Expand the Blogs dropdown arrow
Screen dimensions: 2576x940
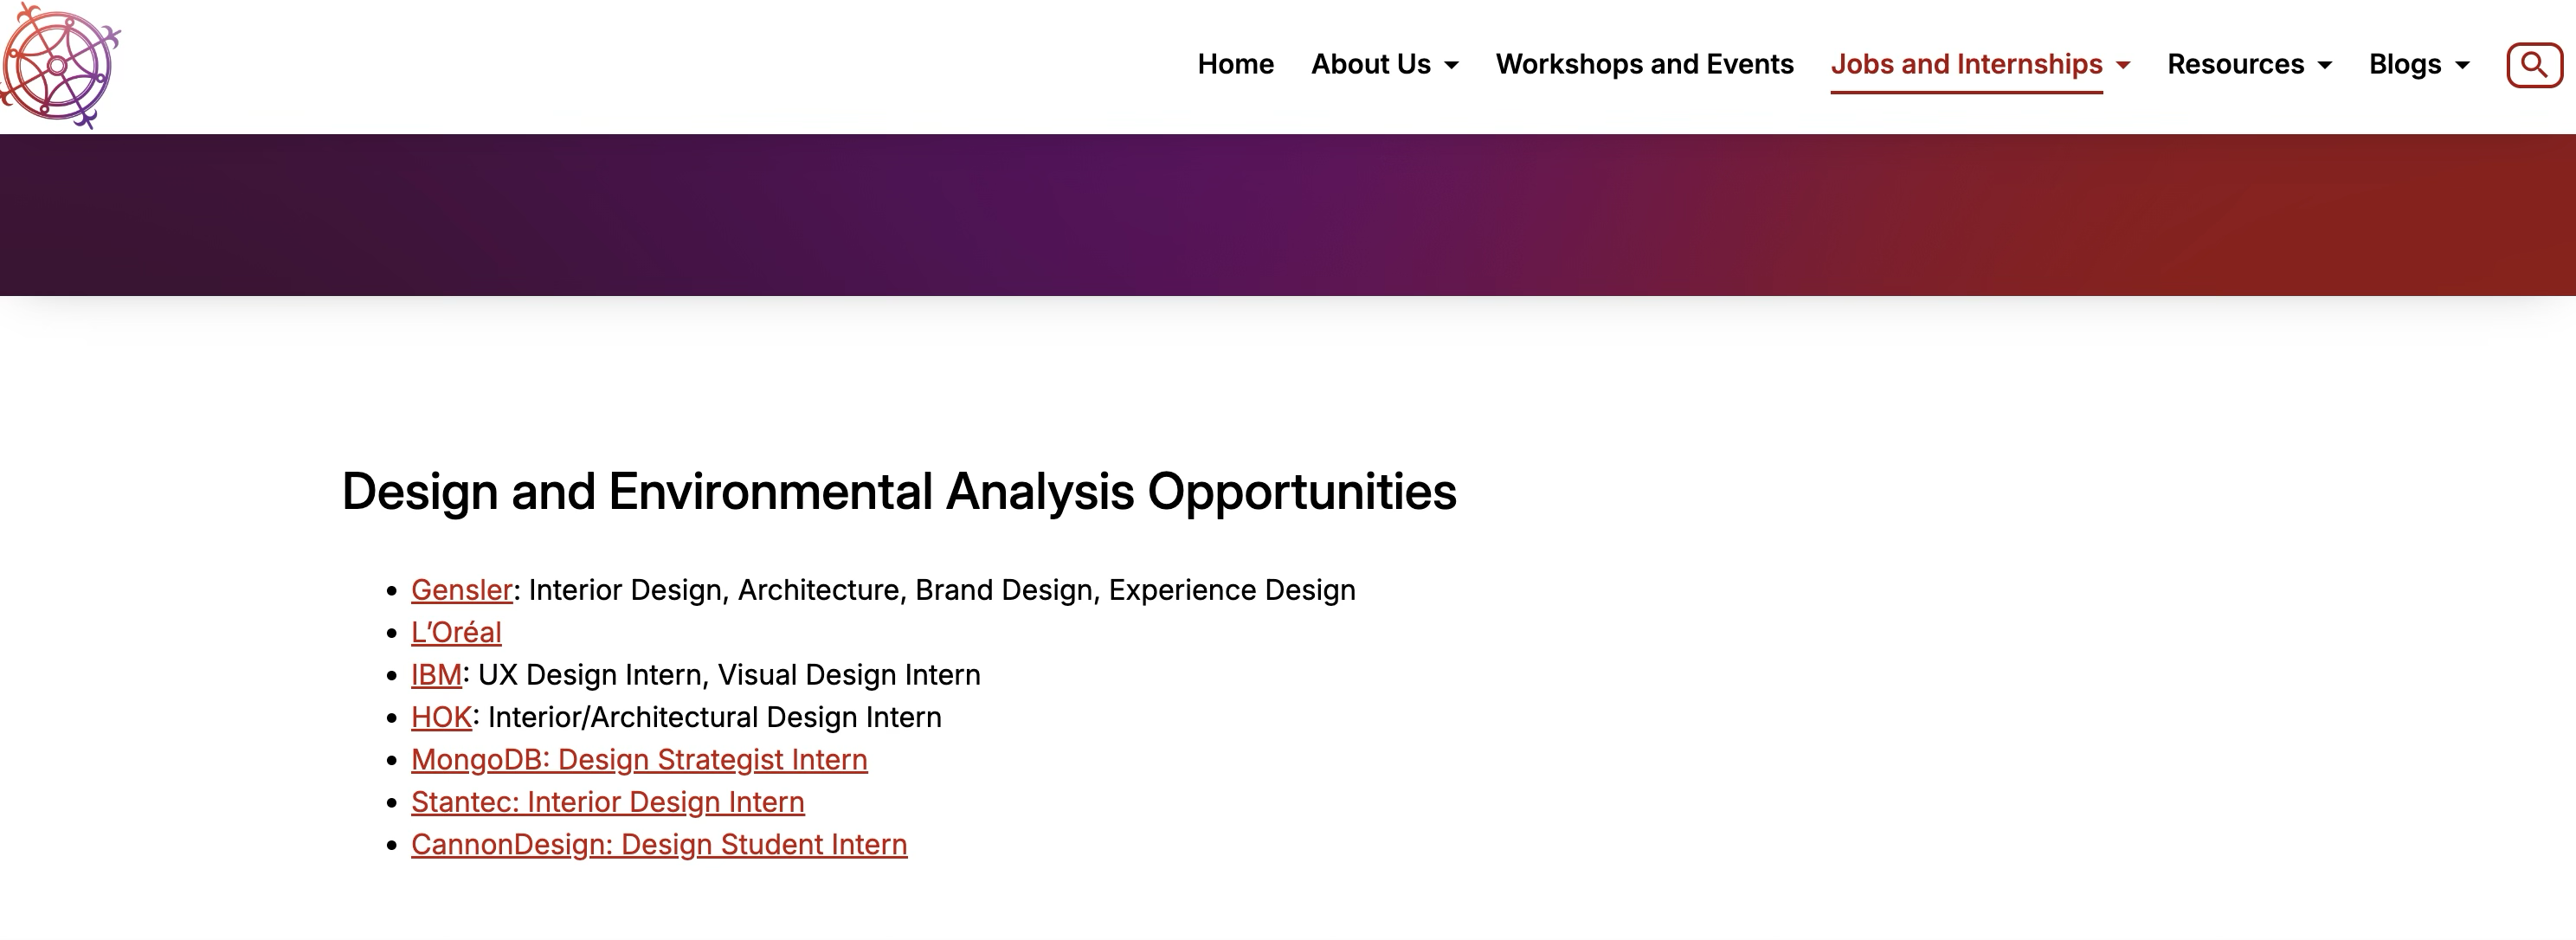[x=2462, y=66]
